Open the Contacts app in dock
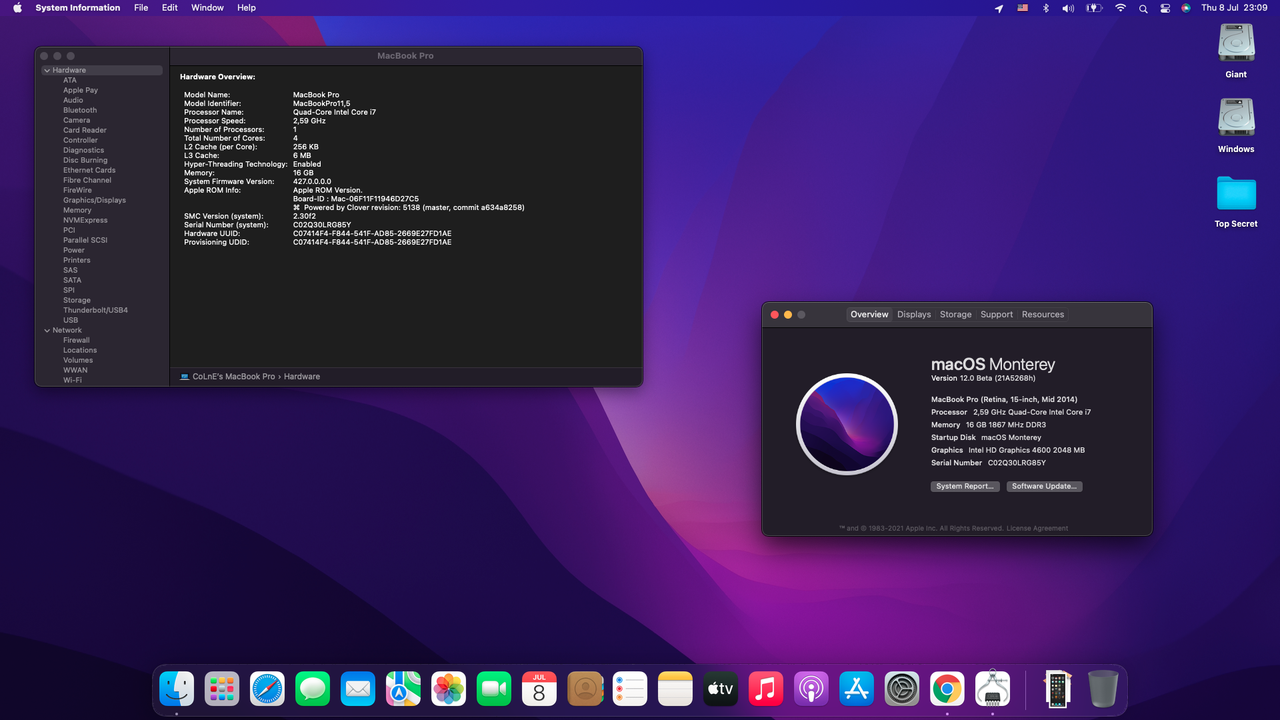Viewport: 1280px width, 720px height. 585,688
